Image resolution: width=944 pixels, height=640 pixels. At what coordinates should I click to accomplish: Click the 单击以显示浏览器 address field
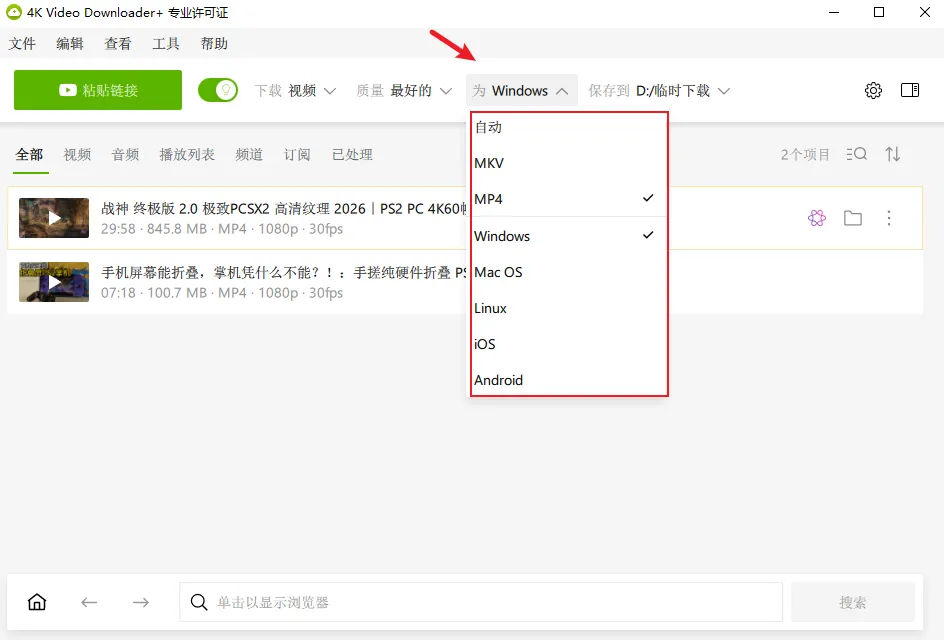click(480, 602)
